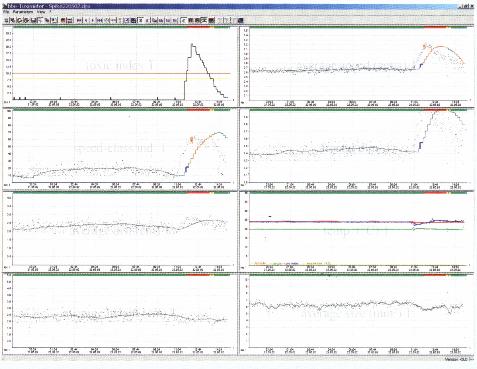Click the red alarm segment above toxic index chart
This screenshot has height=369, width=477.
pyautogui.click(x=198, y=27)
